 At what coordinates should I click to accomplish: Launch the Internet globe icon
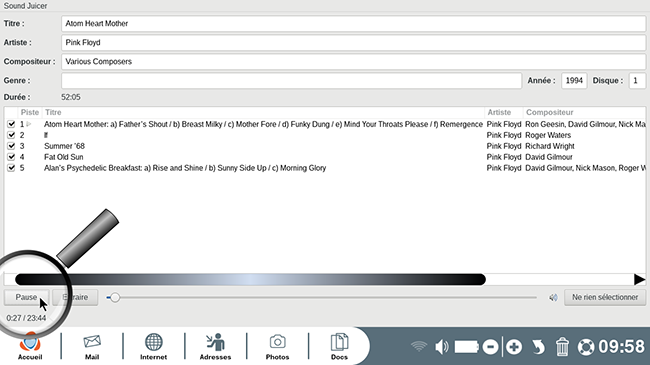153,346
